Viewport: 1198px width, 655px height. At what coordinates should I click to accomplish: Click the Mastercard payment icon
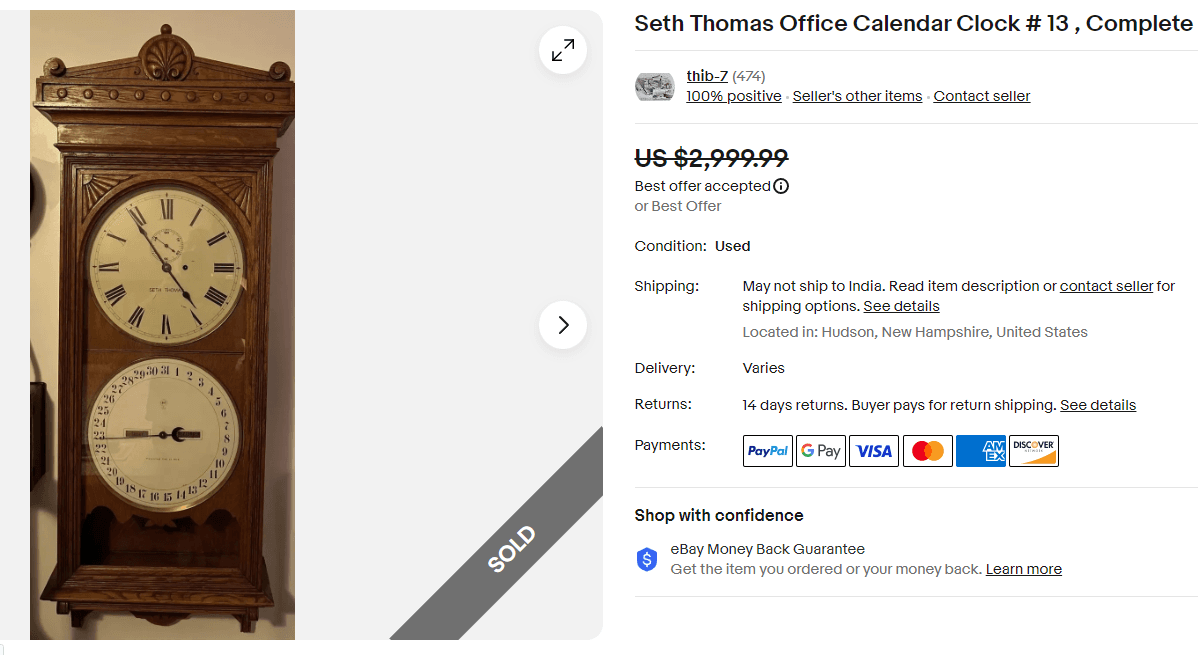click(927, 450)
